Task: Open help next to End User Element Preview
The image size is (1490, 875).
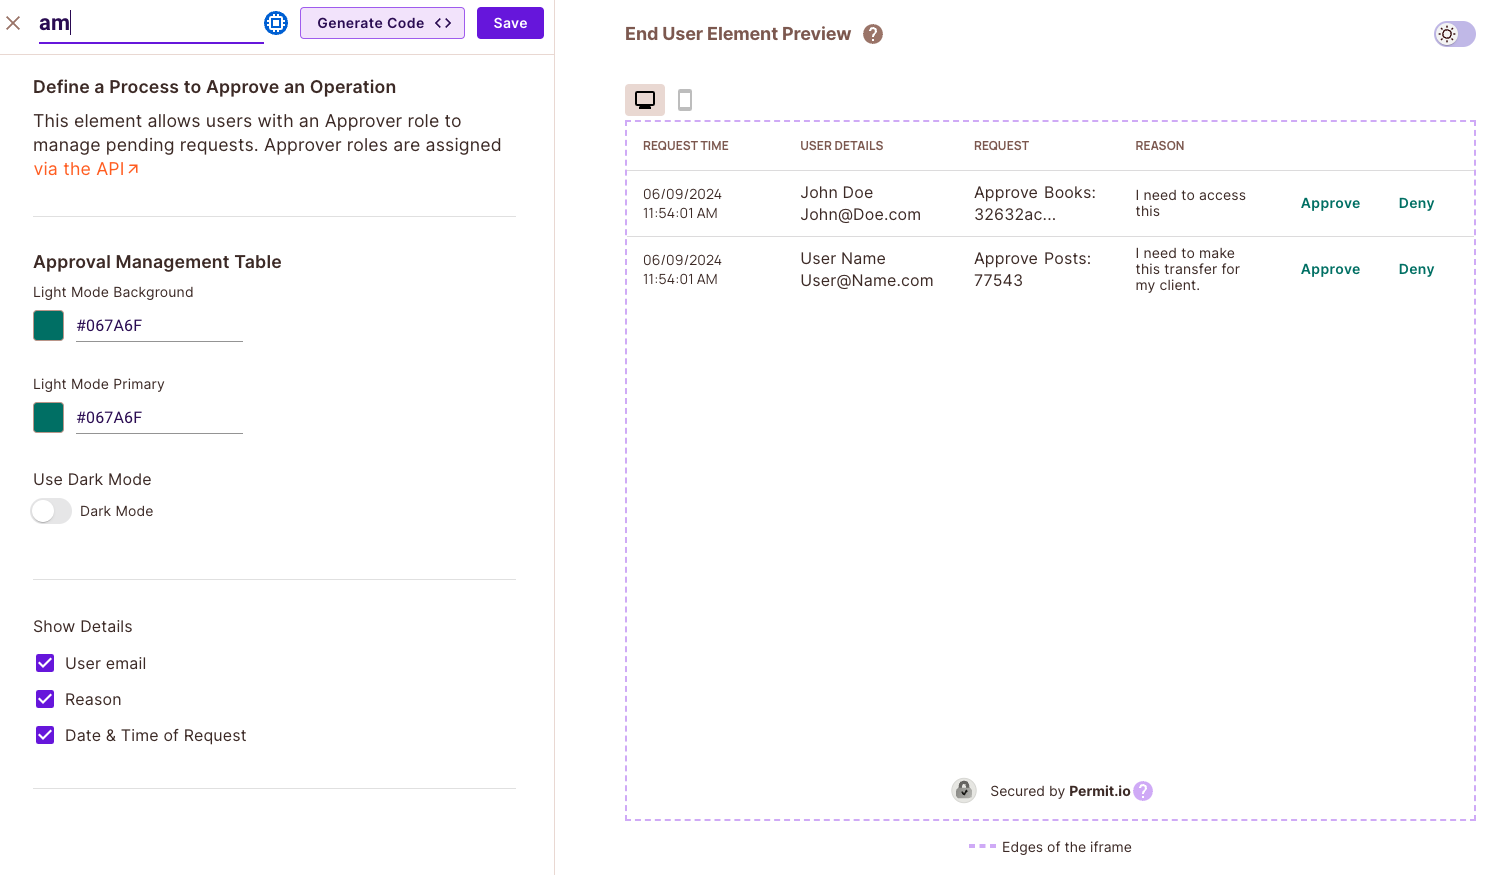Action: [x=872, y=33]
